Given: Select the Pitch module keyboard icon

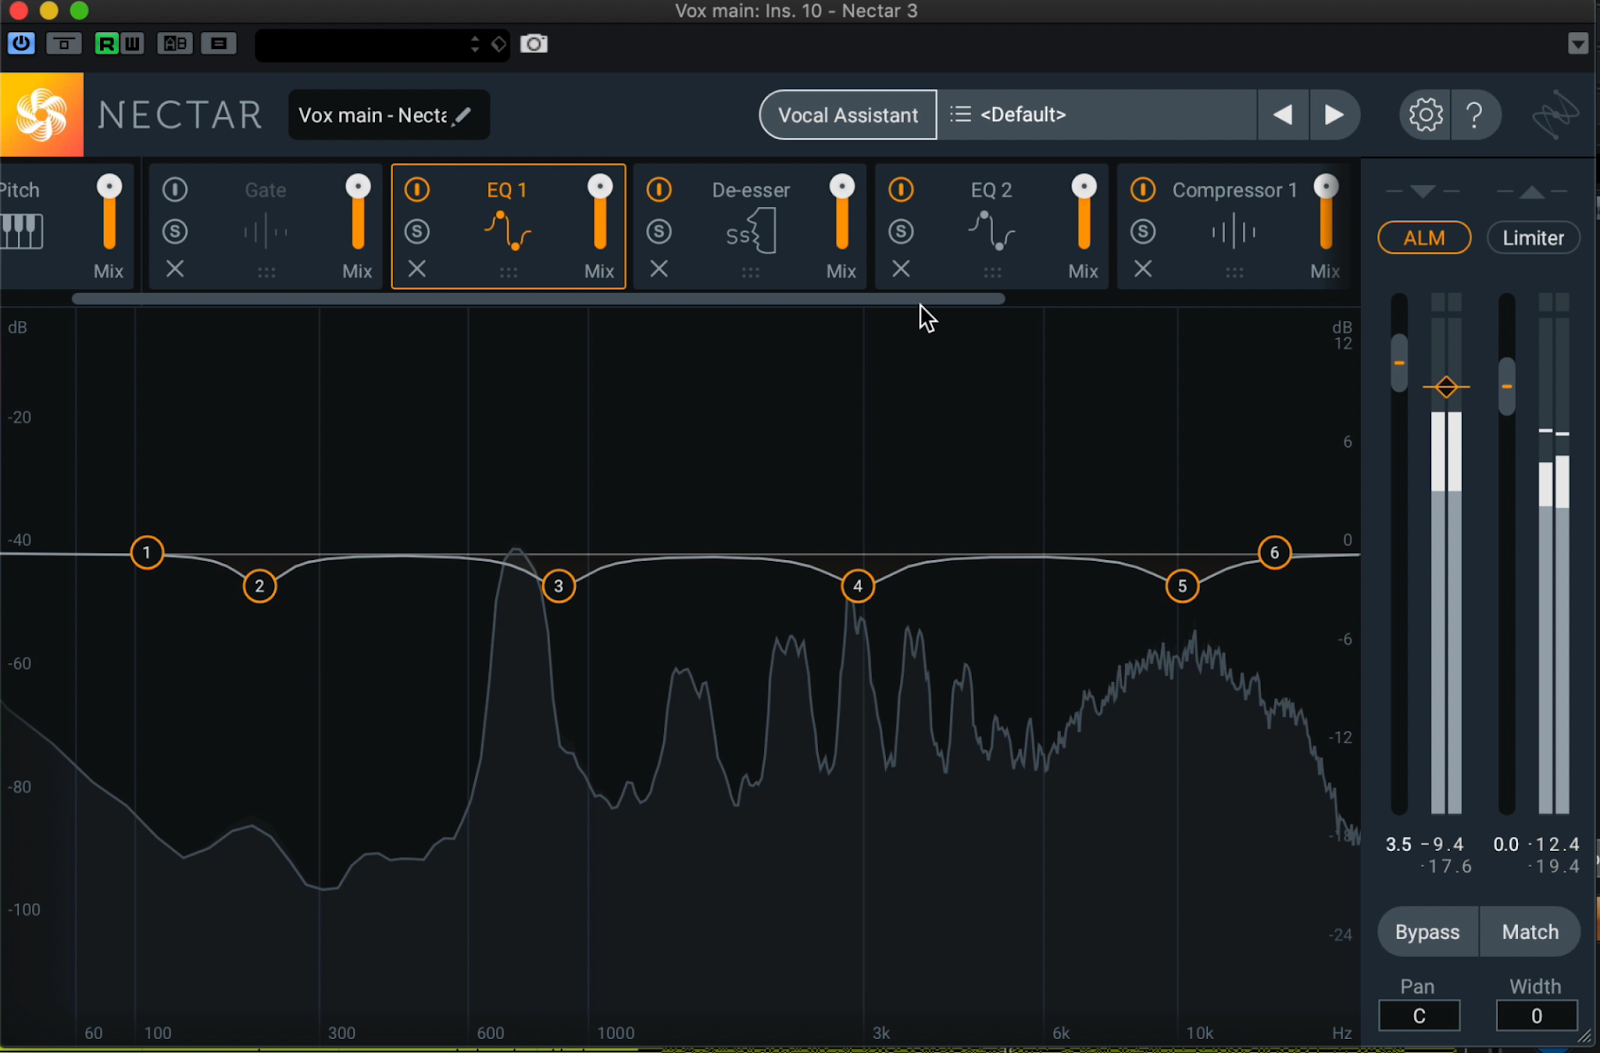Looking at the screenshot, I should 21,232.
